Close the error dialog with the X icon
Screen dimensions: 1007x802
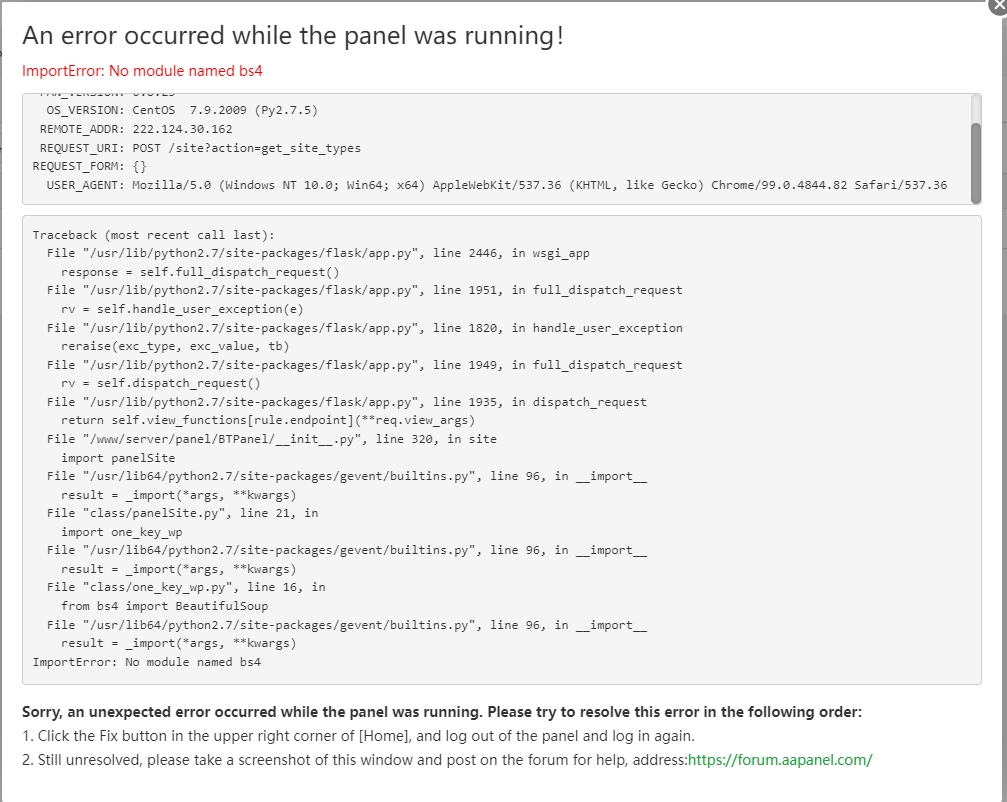997,4
